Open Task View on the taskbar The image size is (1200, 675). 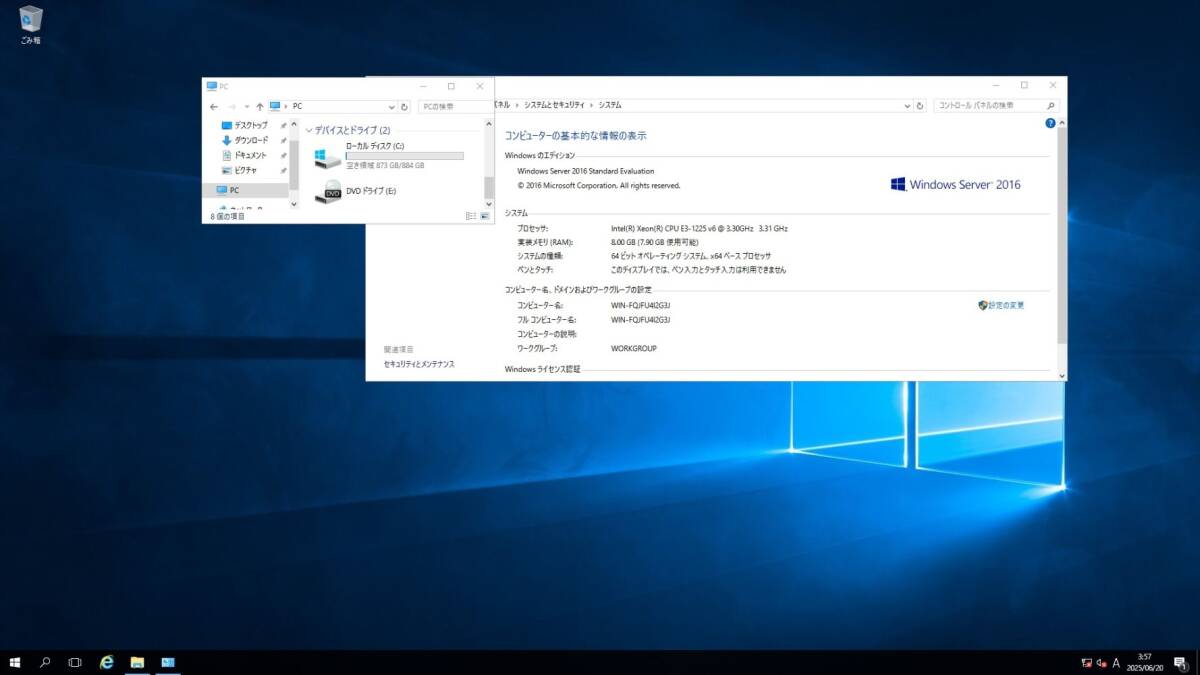click(x=75, y=662)
